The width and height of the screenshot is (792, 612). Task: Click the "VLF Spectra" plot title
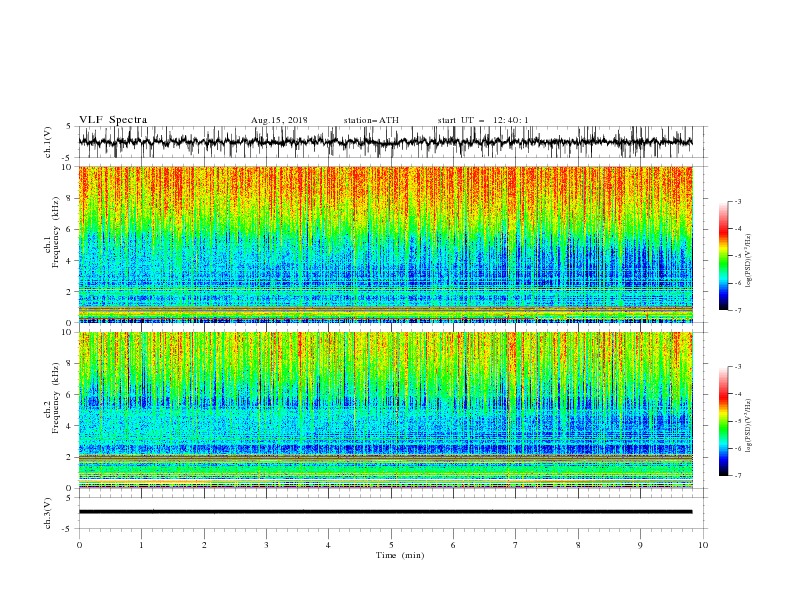click(x=113, y=120)
